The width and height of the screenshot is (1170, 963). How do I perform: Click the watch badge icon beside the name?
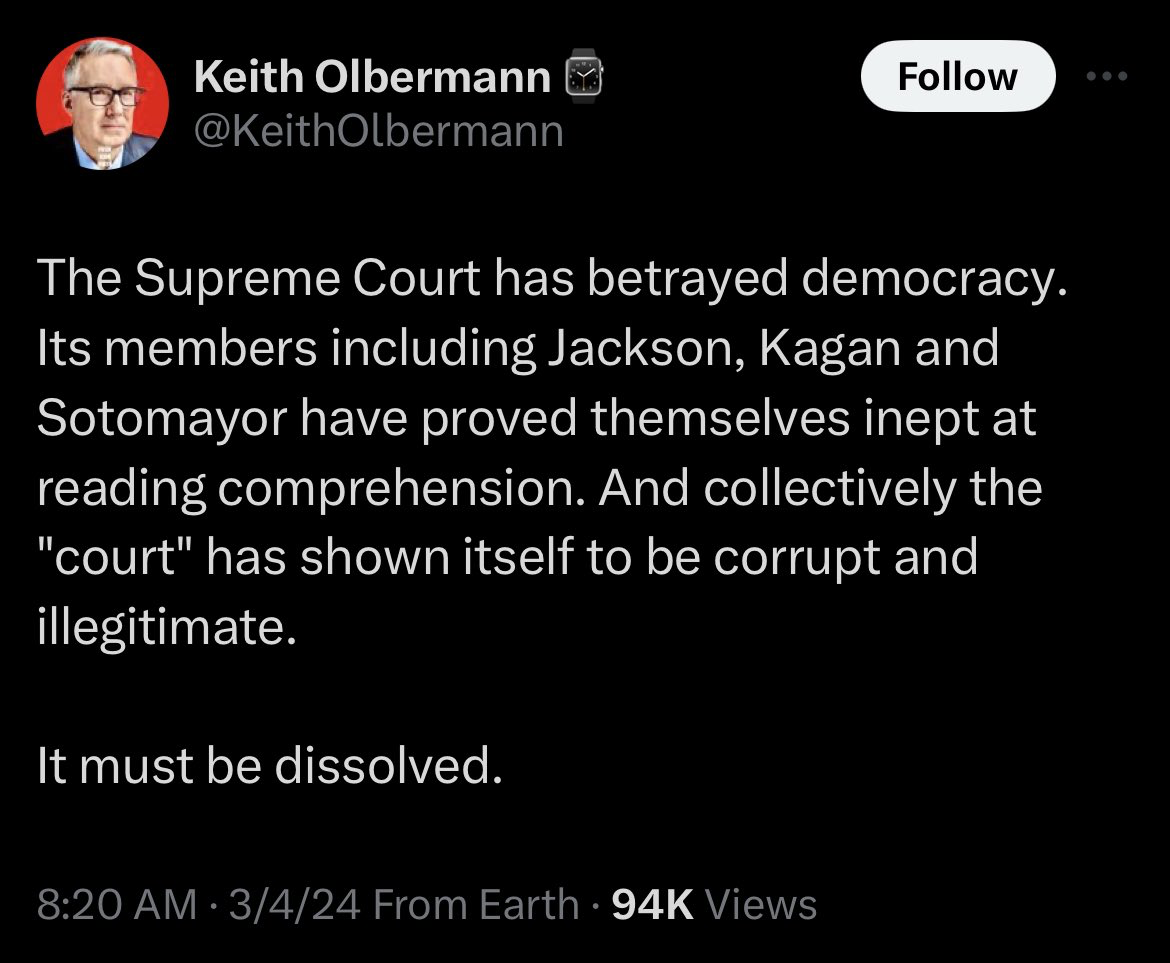click(x=585, y=77)
